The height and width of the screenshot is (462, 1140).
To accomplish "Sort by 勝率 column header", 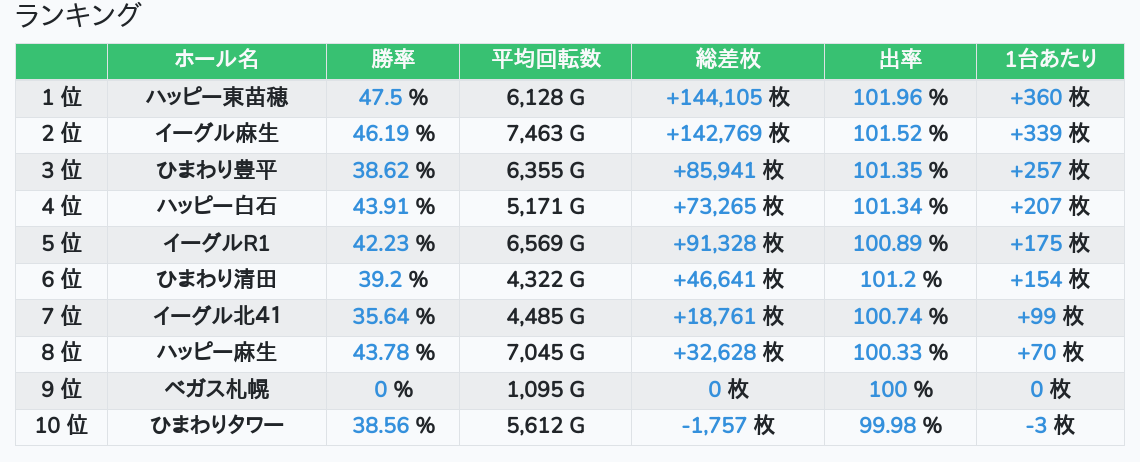I will (392, 60).
